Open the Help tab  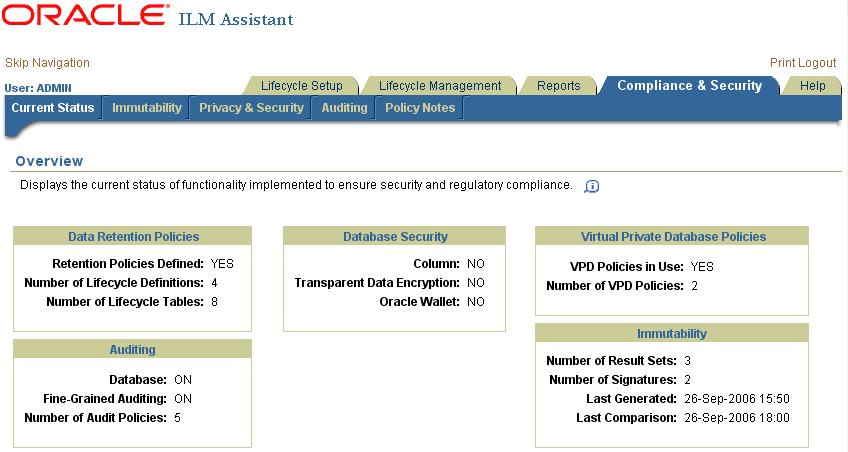(812, 86)
